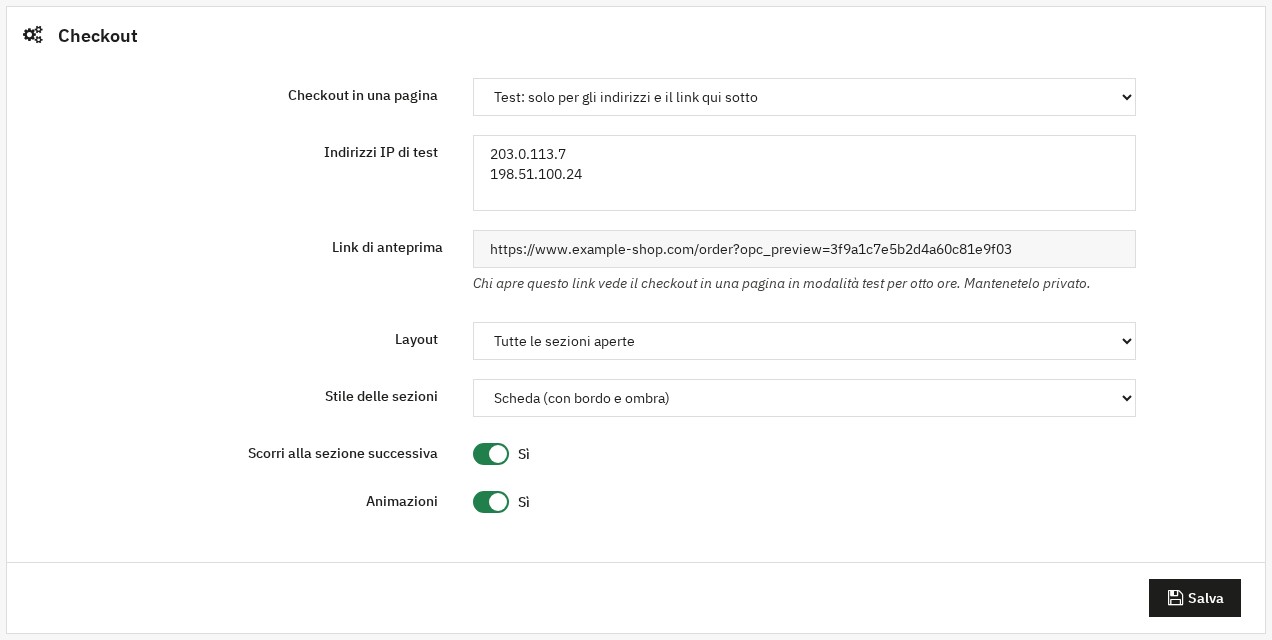This screenshot has height=640, width=1272.
Task: Click the help text below preview link
Action: [781, 284]
